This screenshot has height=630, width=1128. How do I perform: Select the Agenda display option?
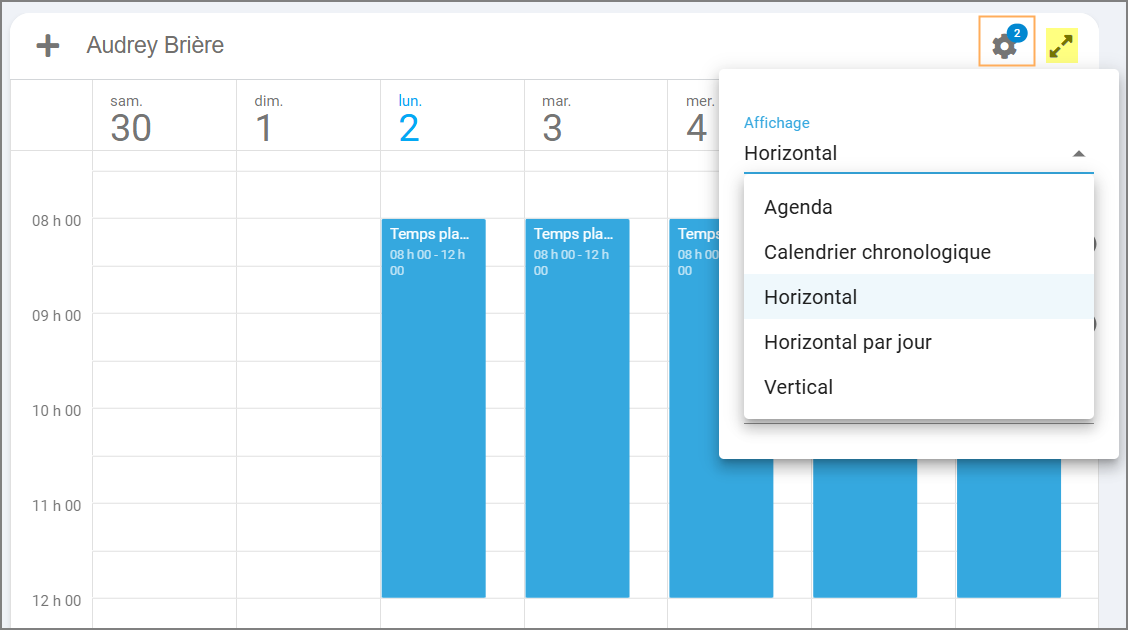pos(798,208)
